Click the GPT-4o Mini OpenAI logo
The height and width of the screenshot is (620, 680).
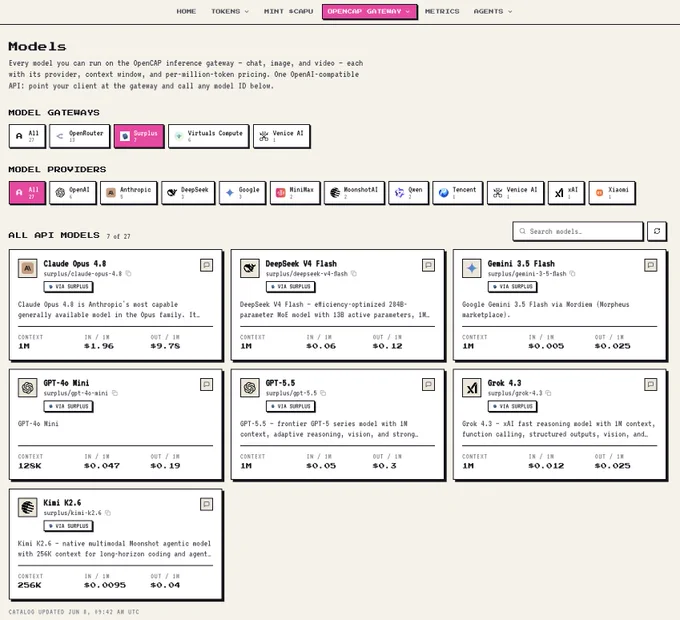click(28, 388)
